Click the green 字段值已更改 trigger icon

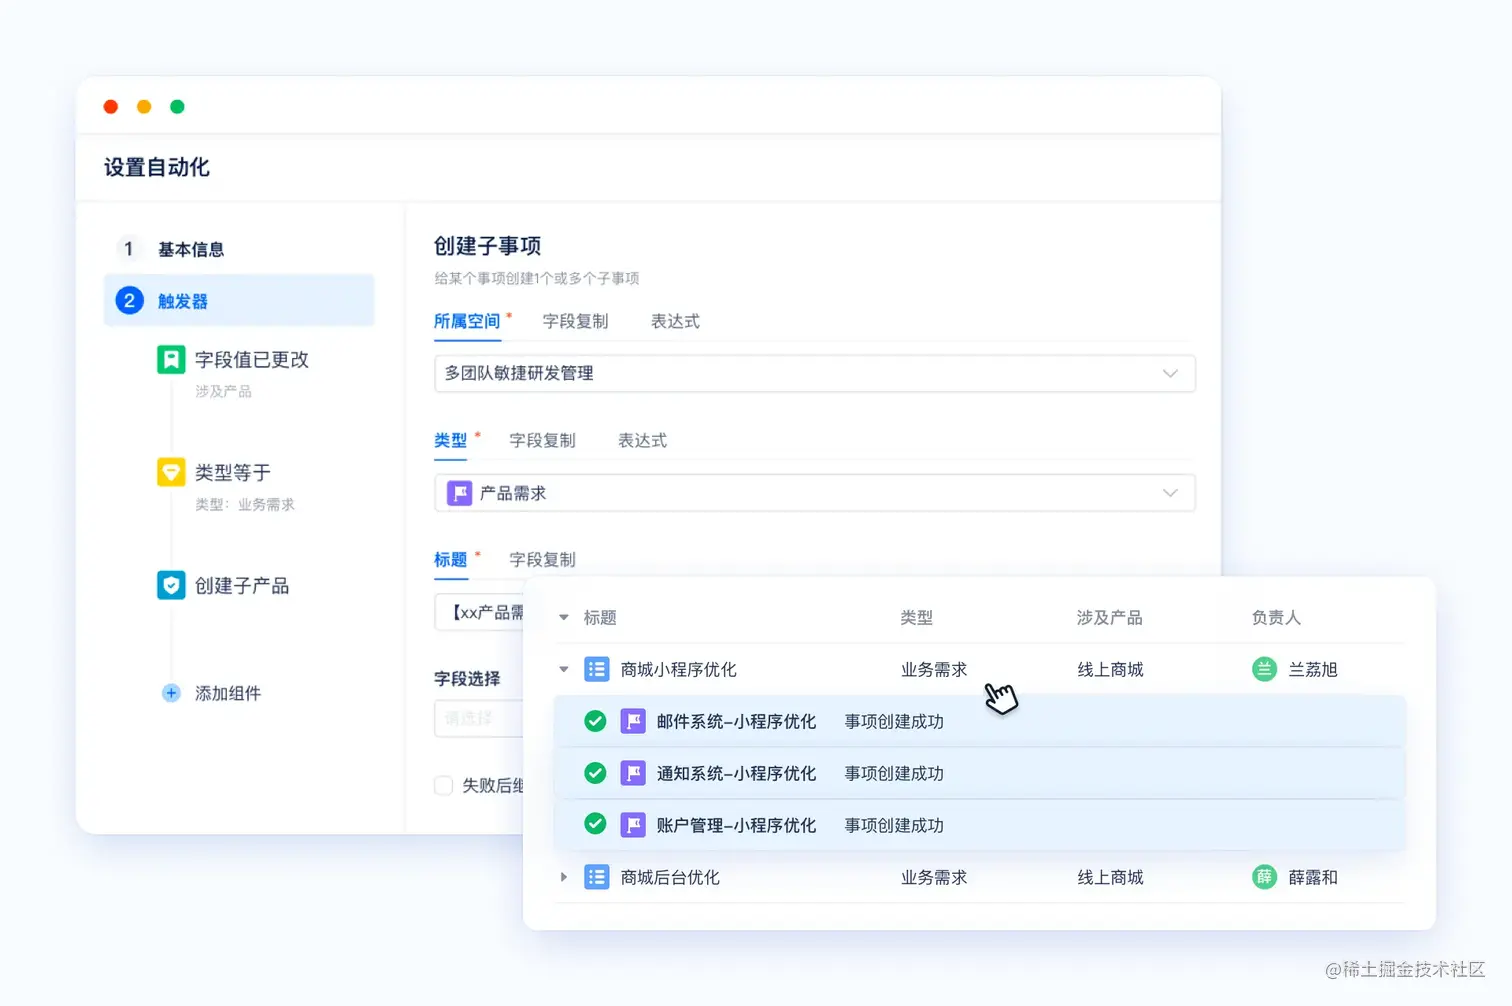pyautogui.click(x=171, y=359)
